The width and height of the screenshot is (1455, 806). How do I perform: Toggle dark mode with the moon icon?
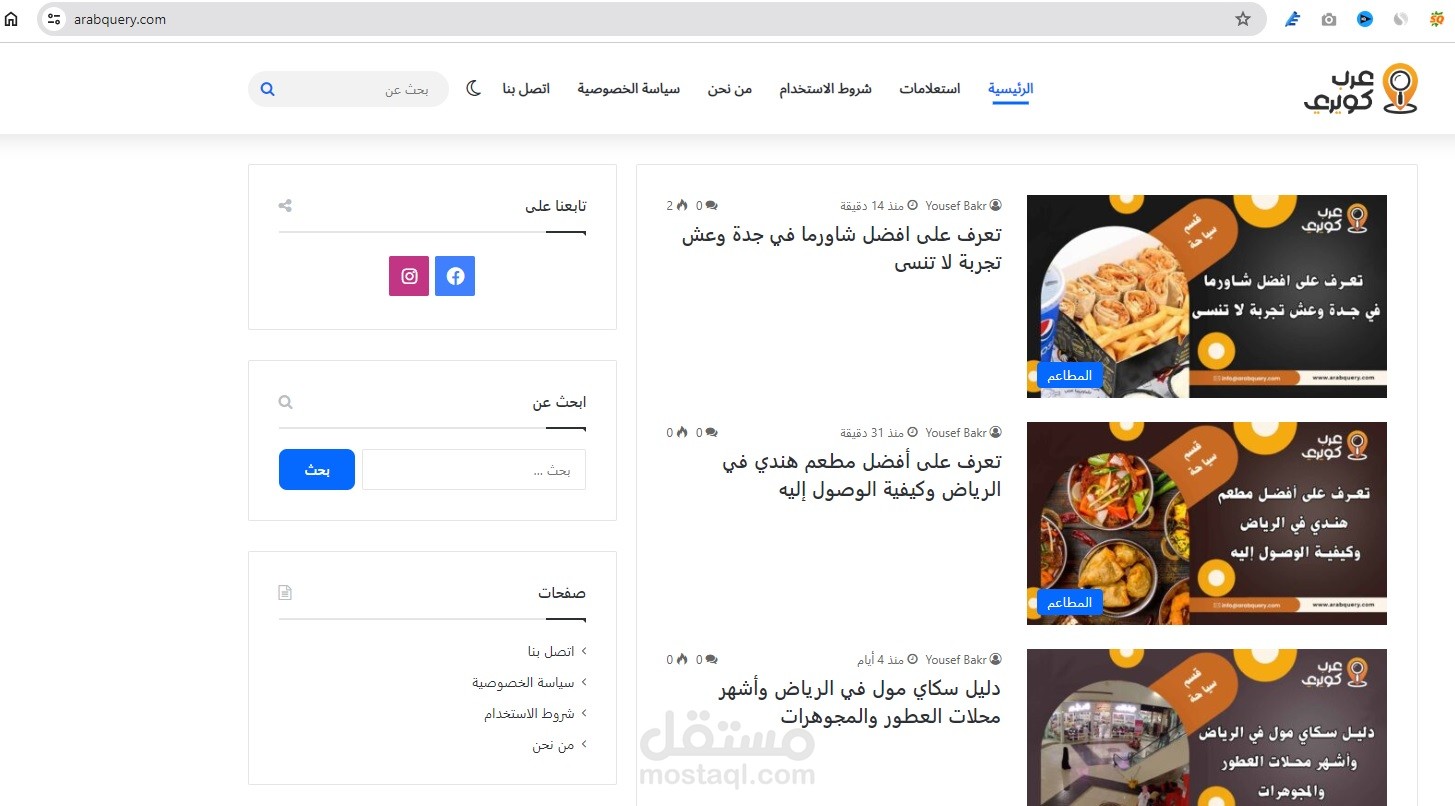tap(474, 89)
